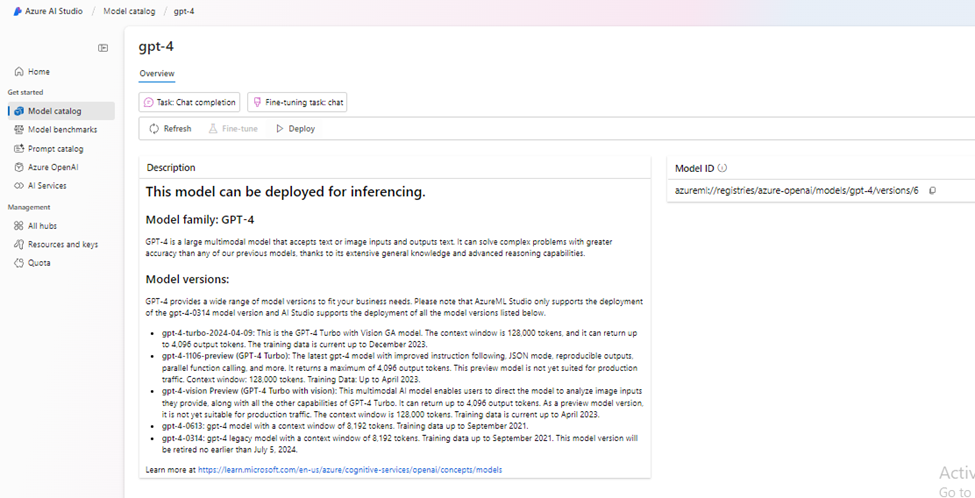The width and height of the screenshot is (975, 498).
Task: Click the Refresh circular arrow icon
Action: (154, 129)
